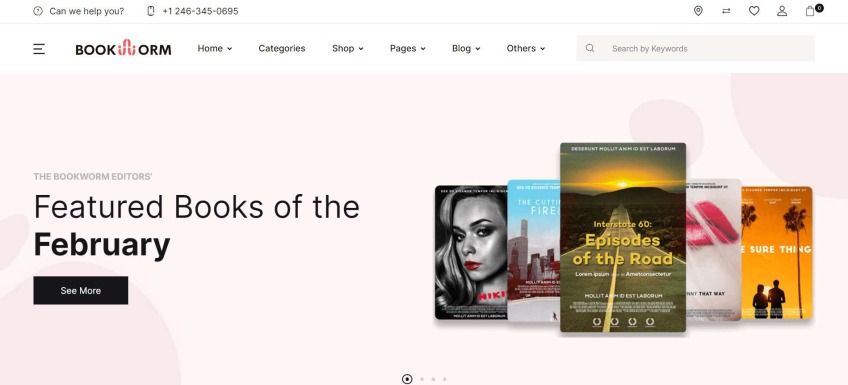Open the compare arrows icon

[726, 11]
